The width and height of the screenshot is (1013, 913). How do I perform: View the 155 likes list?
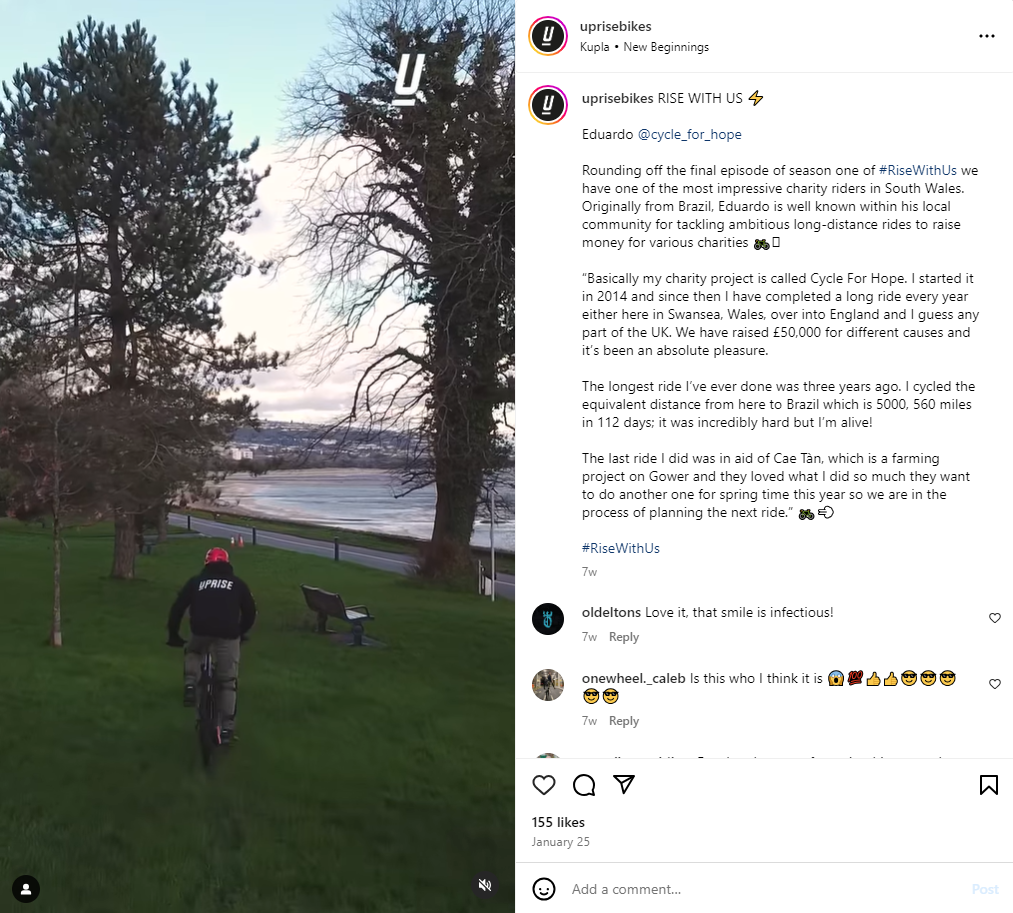coord(558,822)
